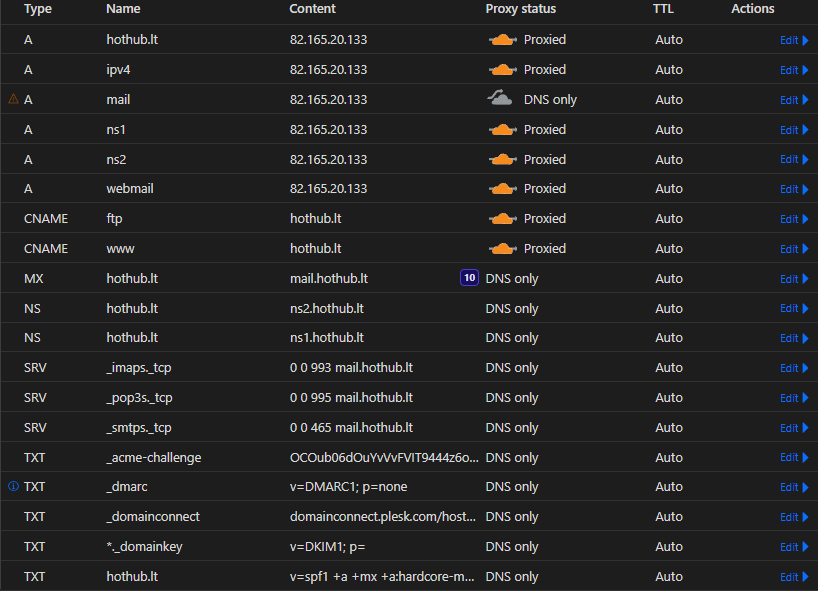Click the grey DNS-only cloud on mail row
The image size is (818, 591).
point(500,98)
